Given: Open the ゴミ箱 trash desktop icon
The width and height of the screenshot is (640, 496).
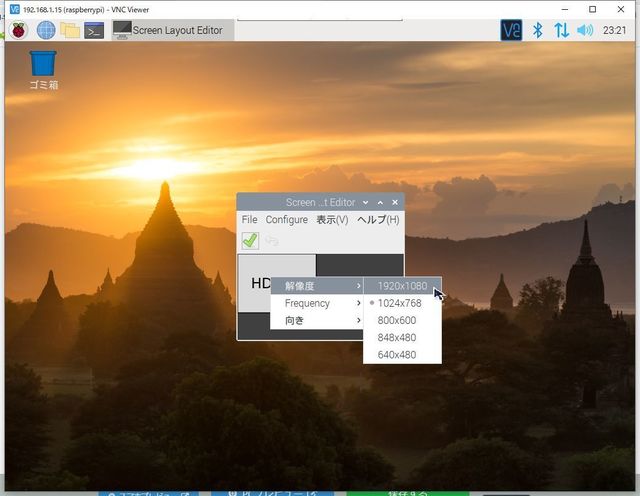Looking at the screenshot, I should 43,70.
